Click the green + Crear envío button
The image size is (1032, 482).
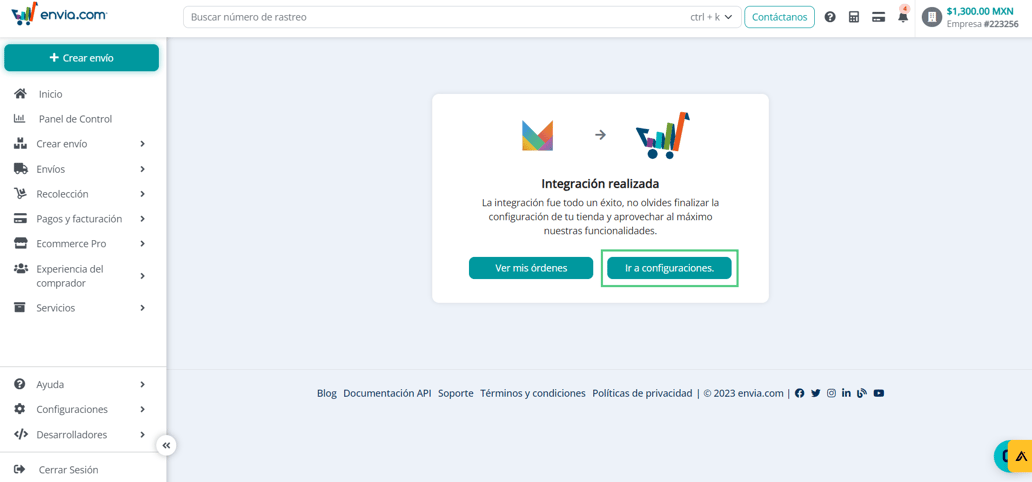click(82, 58)
